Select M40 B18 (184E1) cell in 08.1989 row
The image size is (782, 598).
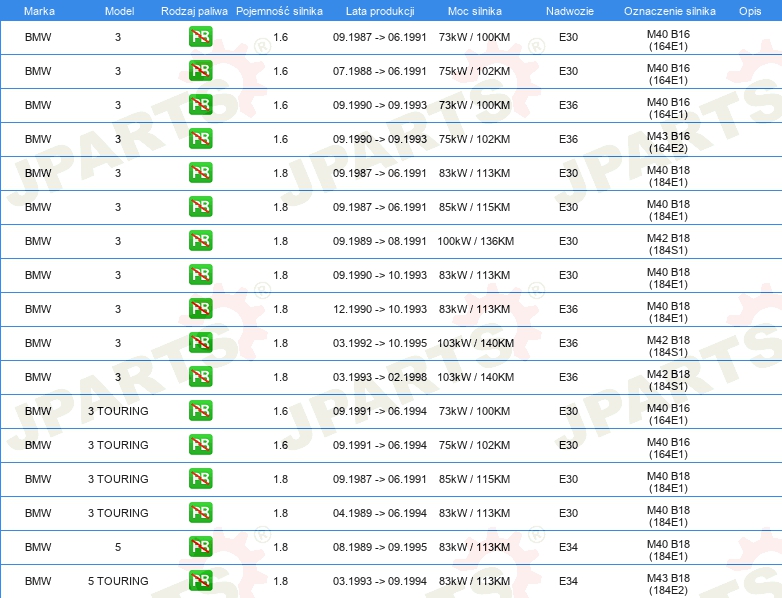tap(668, 550)
